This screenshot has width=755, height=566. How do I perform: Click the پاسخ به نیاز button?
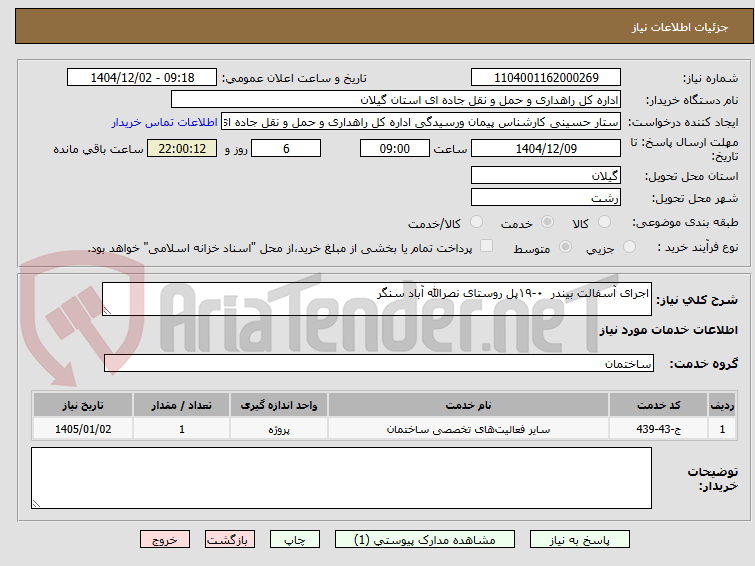pyautogui.click(x=580, y=540)
